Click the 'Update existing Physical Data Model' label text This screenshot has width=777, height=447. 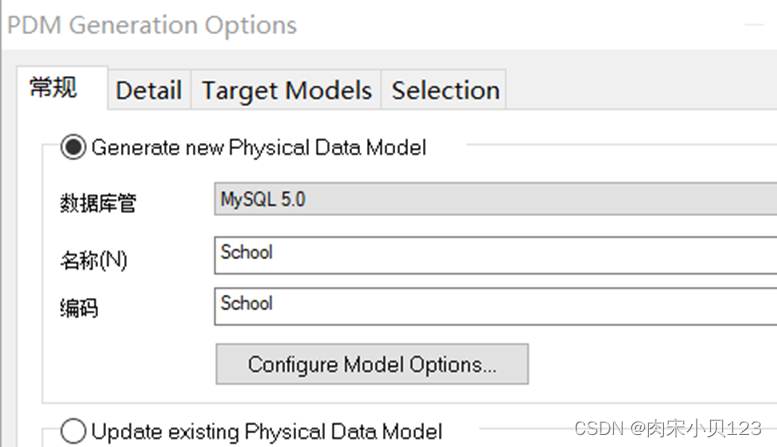coord(267,431)
